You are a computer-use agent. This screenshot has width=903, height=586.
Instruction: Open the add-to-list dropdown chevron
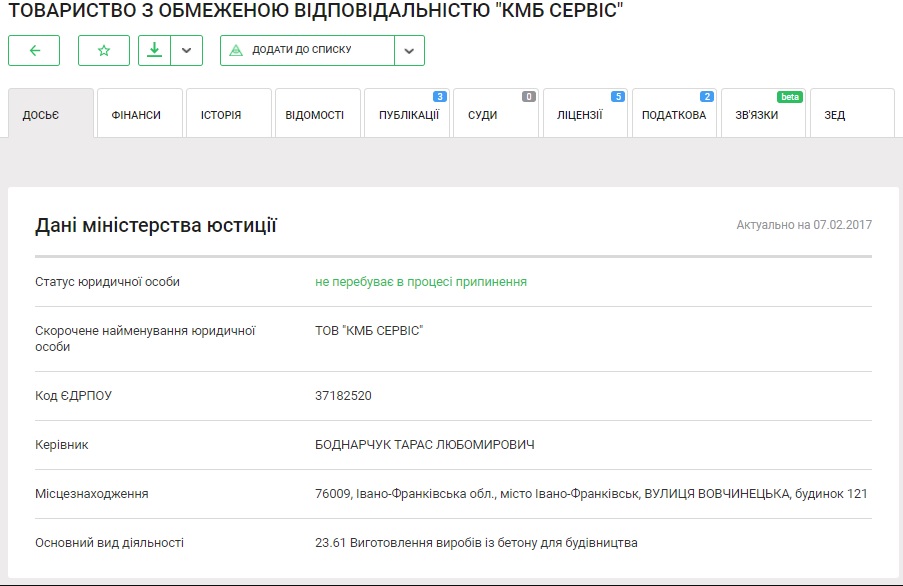tap(409, 50)
